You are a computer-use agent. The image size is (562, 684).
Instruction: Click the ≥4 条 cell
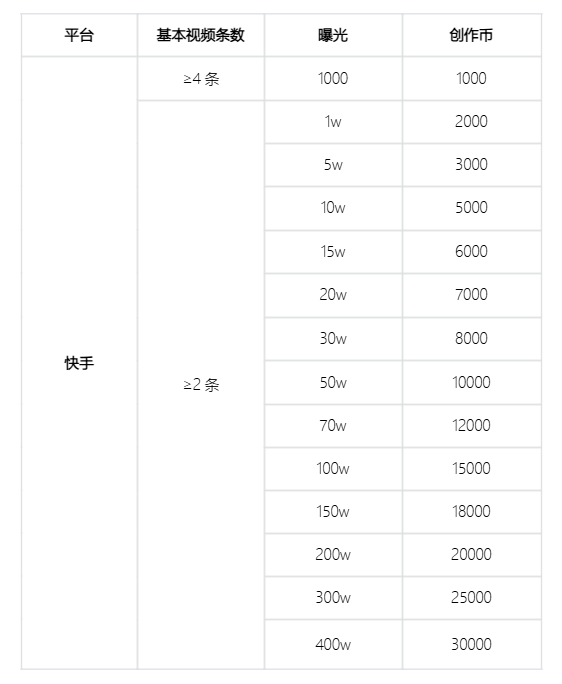tap(201, 79)
